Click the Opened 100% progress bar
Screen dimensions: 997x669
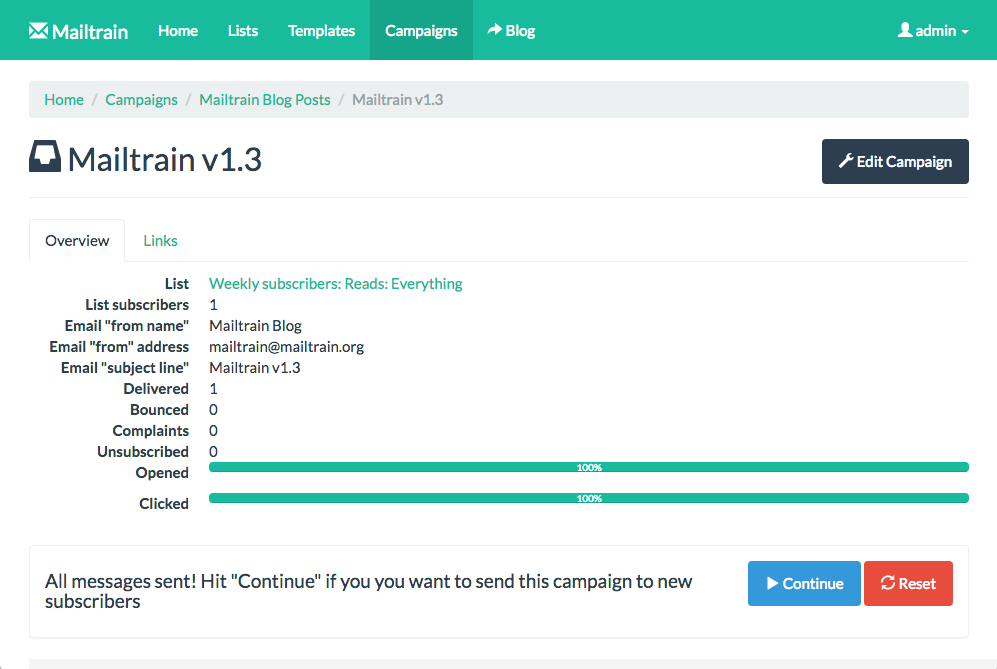tap(588, 467)
